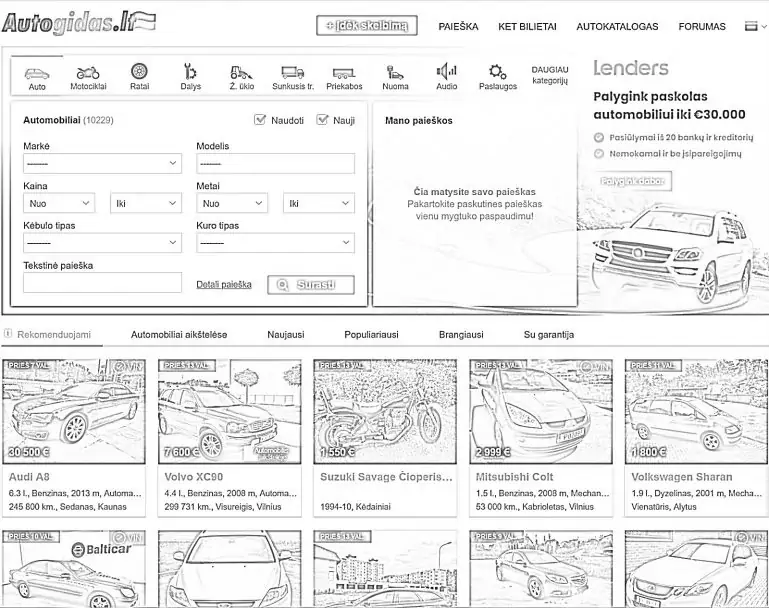The image size is (769, 608).
Task: Click VIN badge on Mitsubishi Colt photo
Action: pyautogui.click(x=595, y=366)
